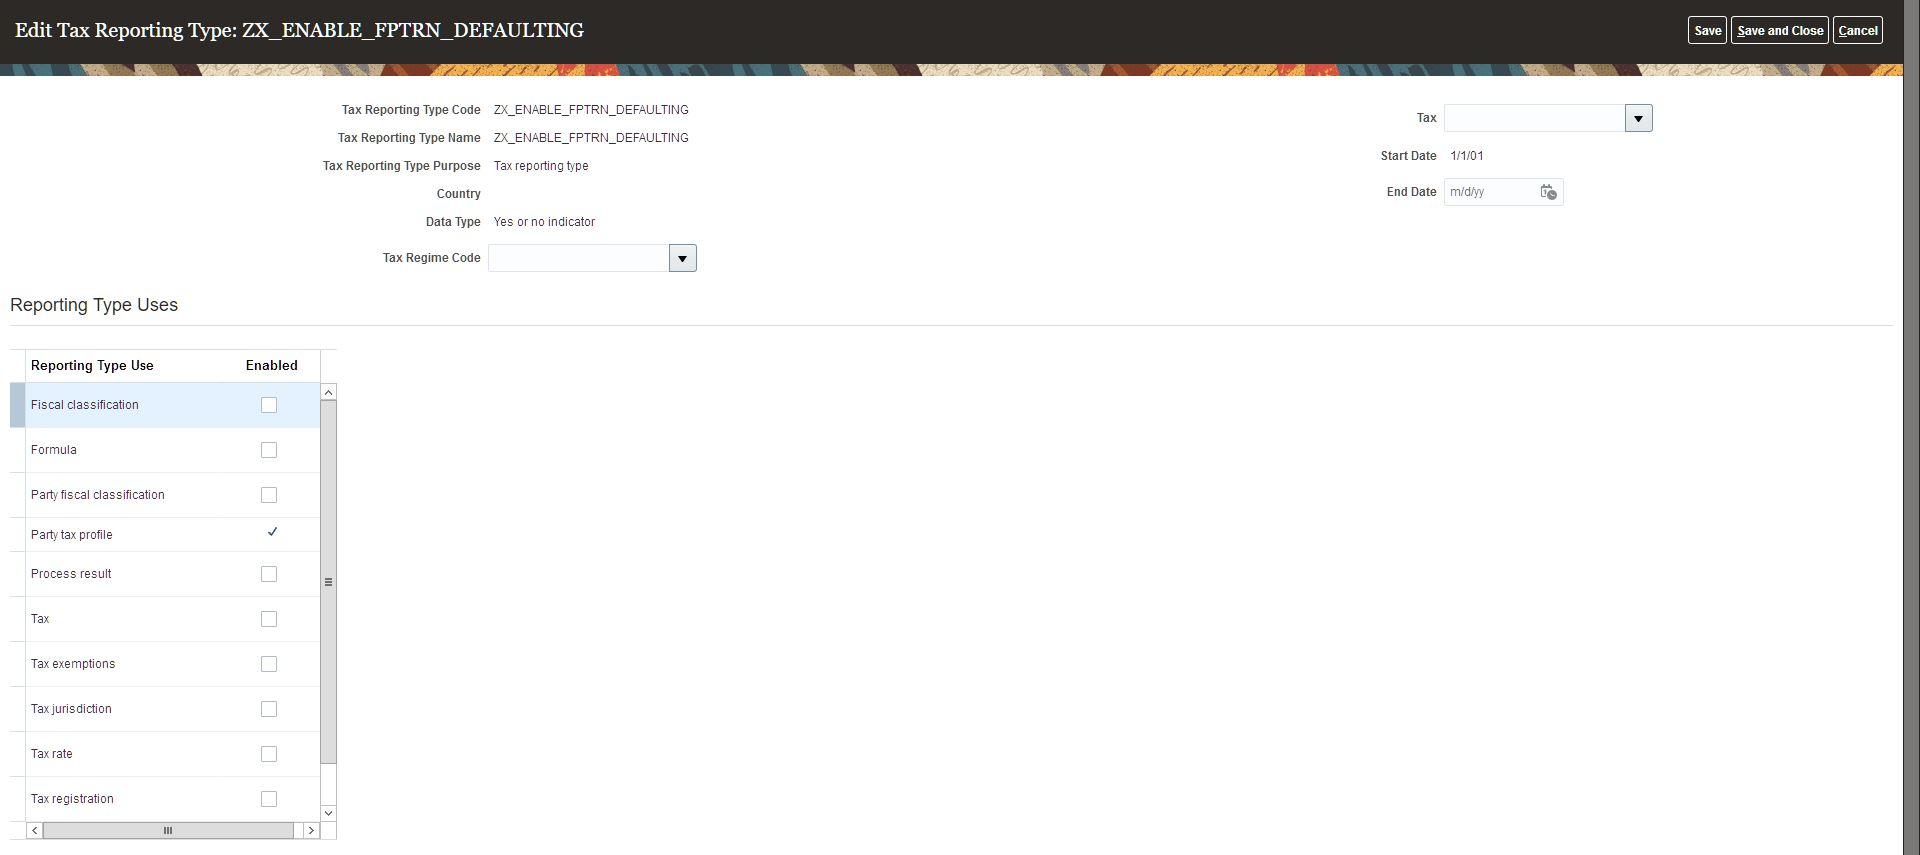Select the Party fiscal classification row

tap(165, 495)
